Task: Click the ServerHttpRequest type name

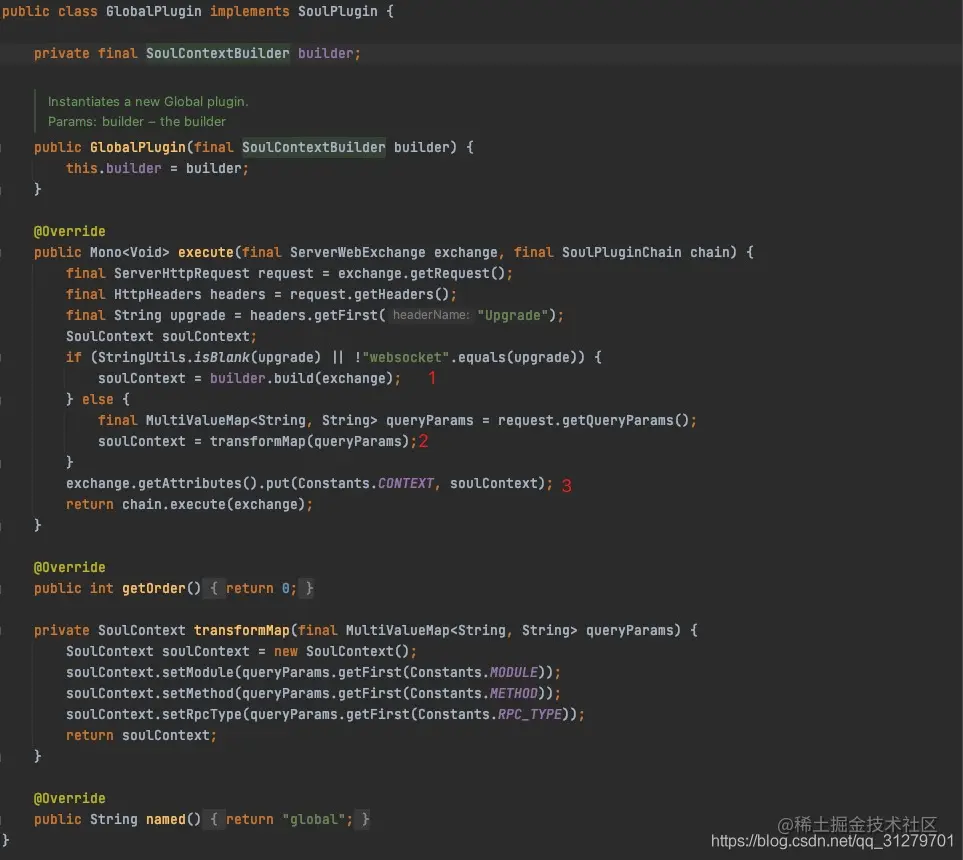Action: pyautogui.click(x=182, y=273)
